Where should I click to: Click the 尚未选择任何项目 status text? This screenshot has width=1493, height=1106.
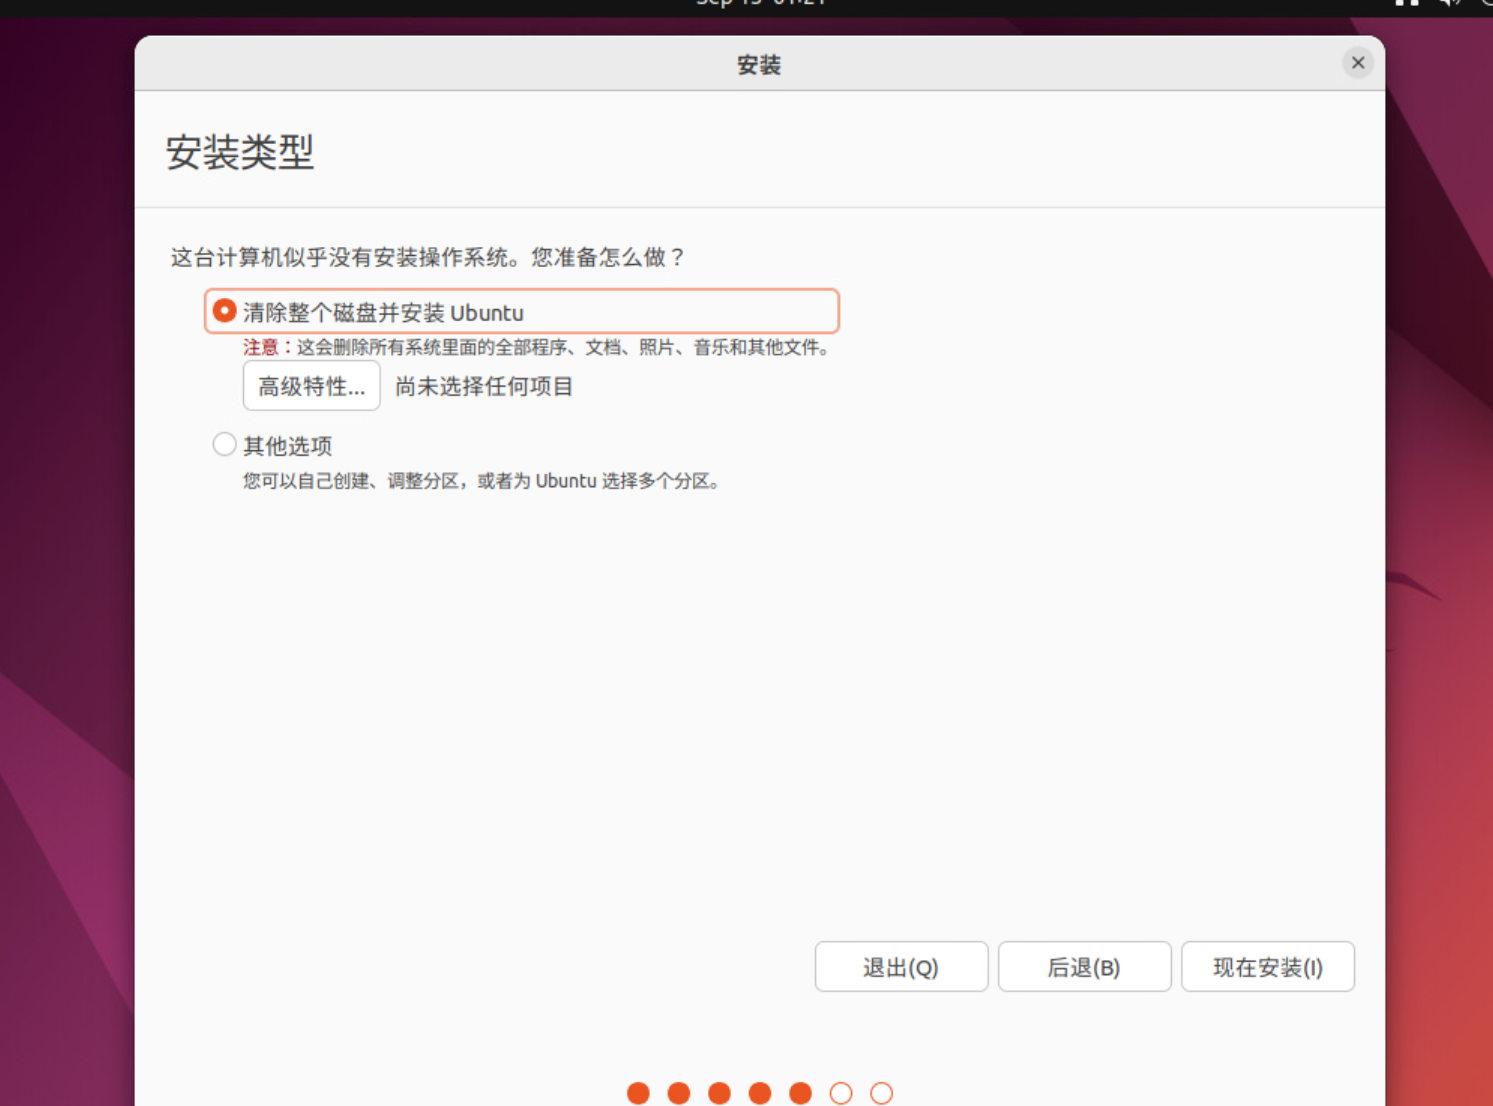pos(484,387)
